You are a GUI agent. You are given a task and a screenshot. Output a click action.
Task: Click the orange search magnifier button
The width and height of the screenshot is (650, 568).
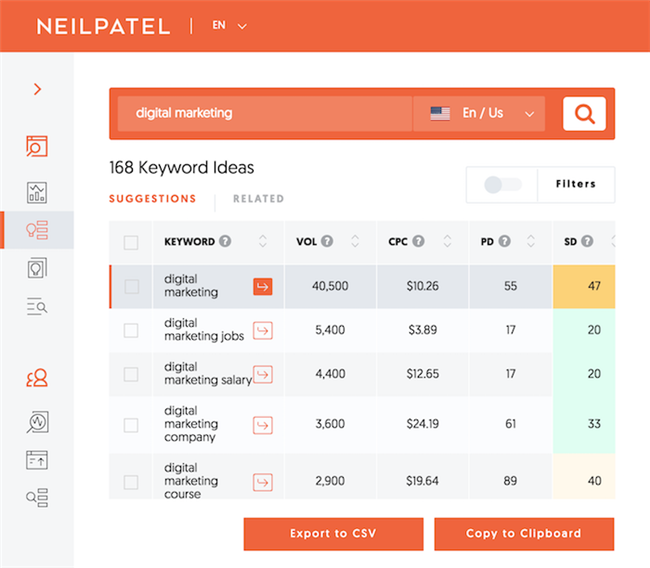pyautogui.click(x=584, y=114)
